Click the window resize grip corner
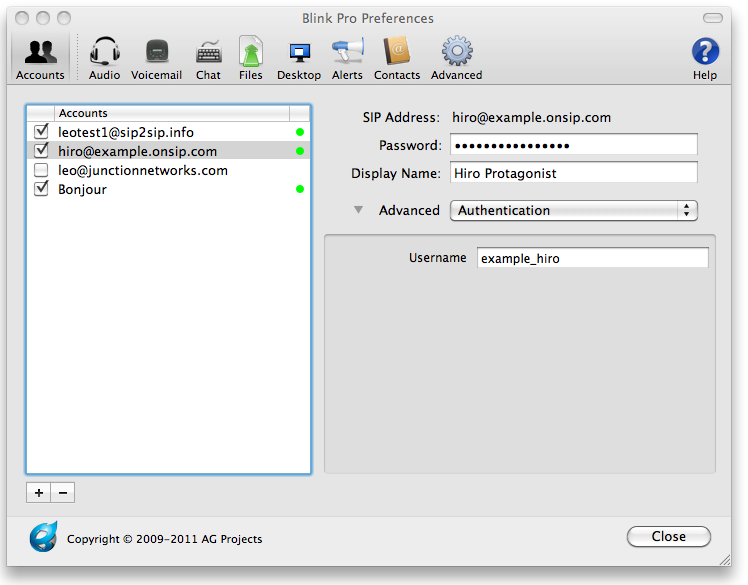Screen dimensions: 748x585 (725, 560)
